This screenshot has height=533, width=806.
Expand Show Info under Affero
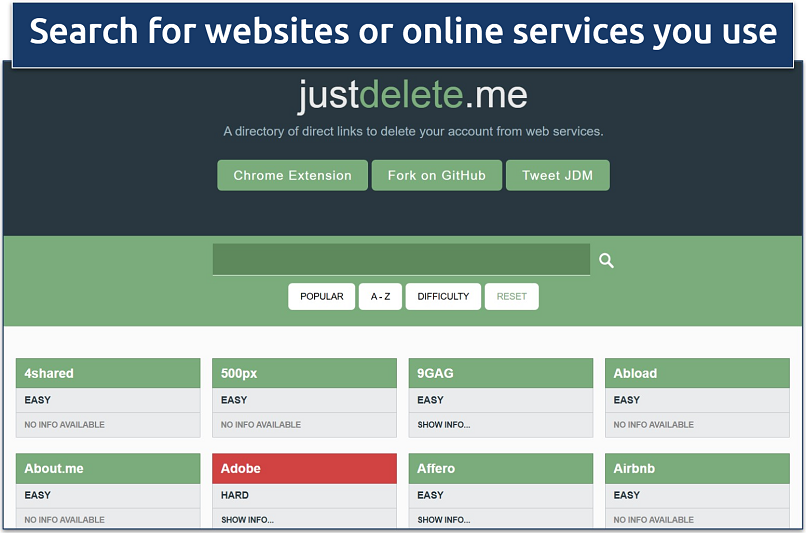point(444,520)
